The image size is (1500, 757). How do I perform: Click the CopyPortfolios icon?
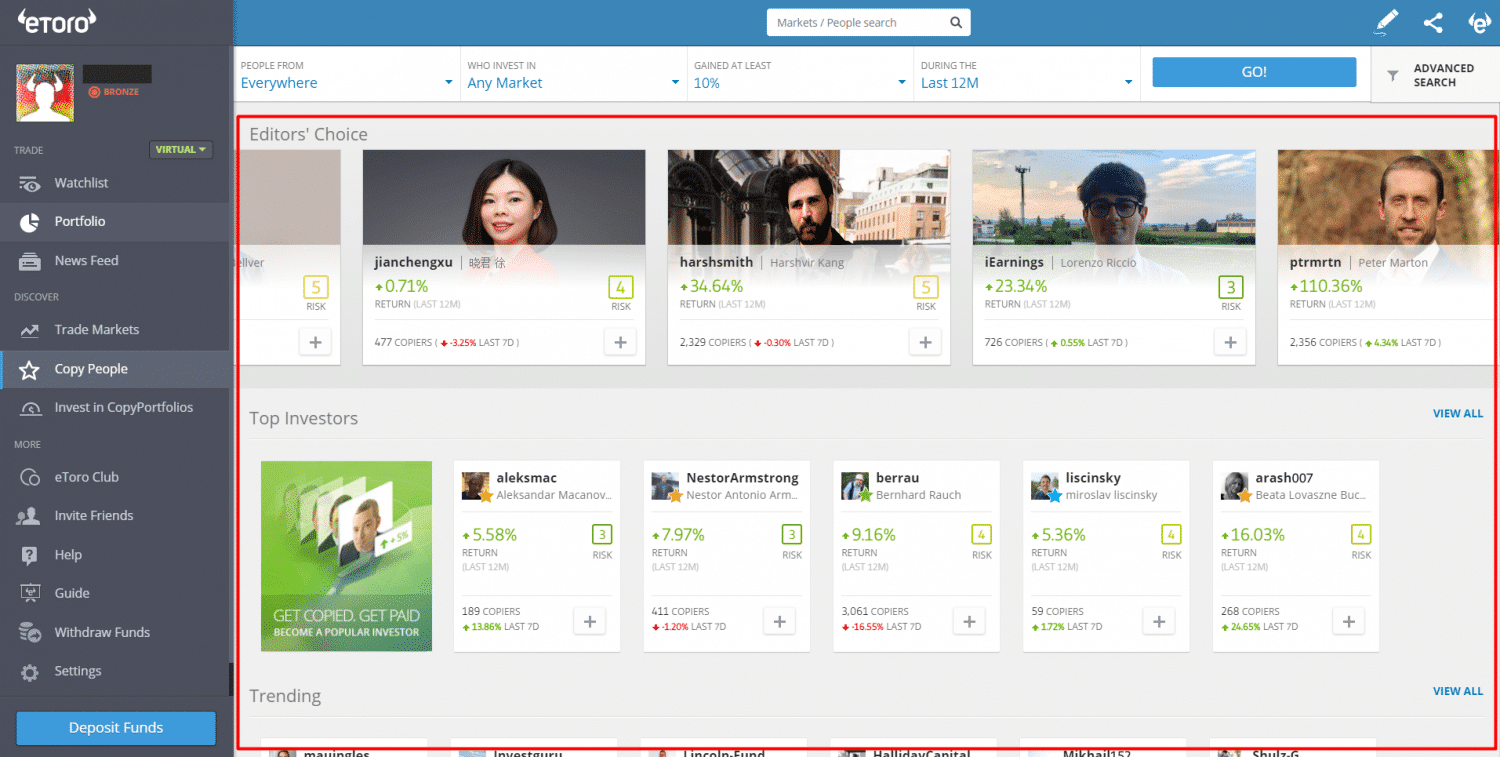pos(31,408)
